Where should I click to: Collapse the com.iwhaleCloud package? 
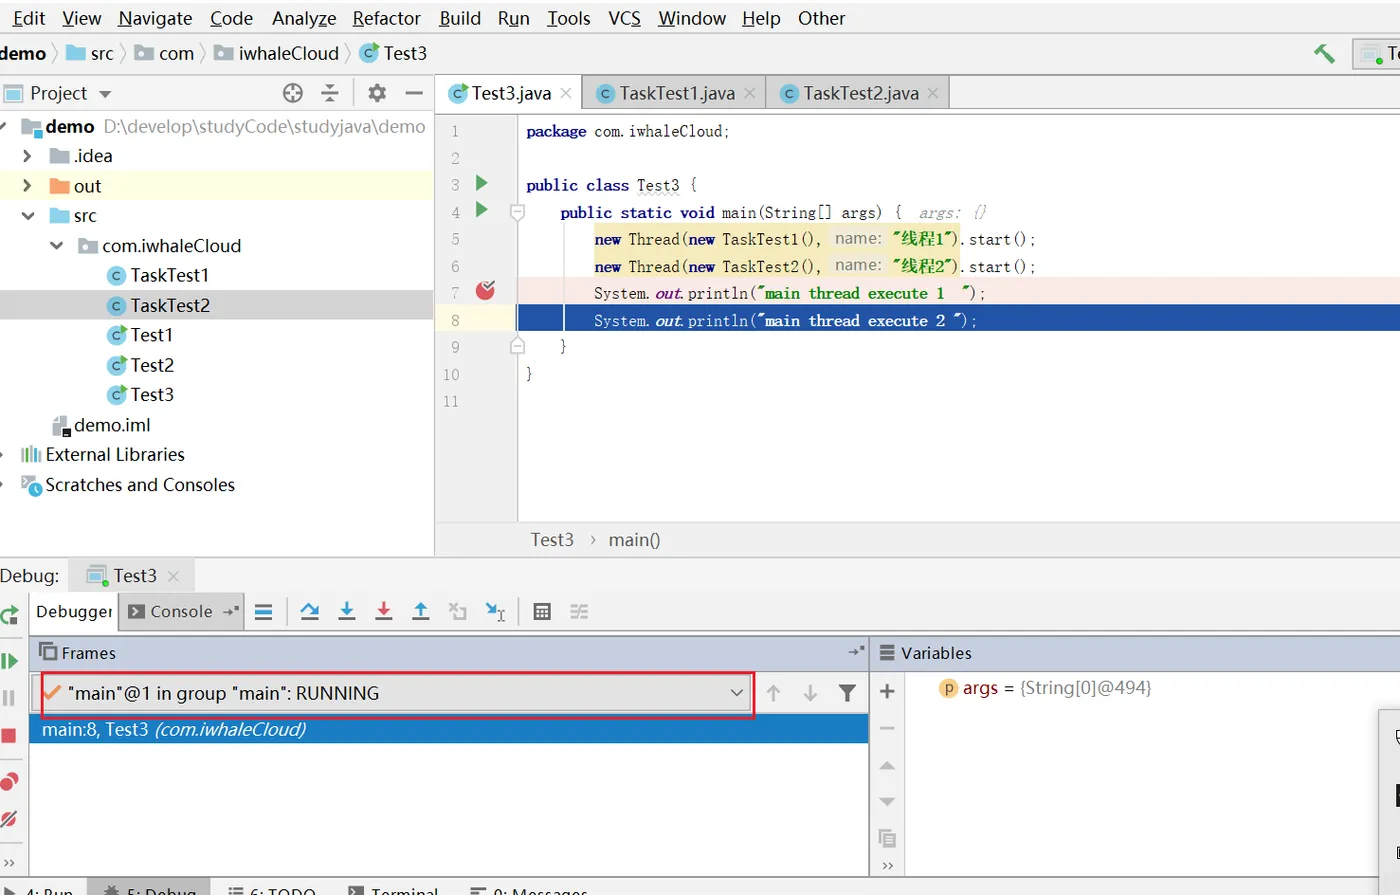point(57,246)
